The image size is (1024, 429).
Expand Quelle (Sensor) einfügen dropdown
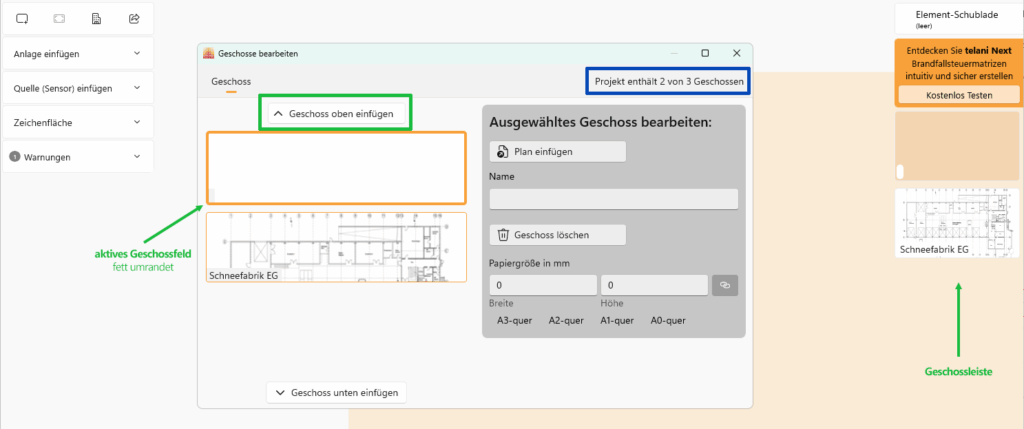tap(78, 88)
